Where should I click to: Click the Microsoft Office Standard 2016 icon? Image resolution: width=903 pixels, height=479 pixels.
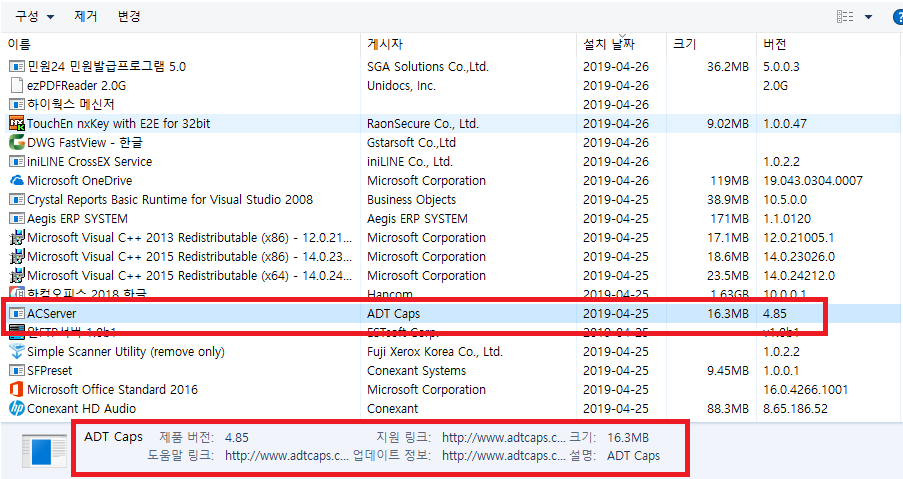tap(17, 390)
